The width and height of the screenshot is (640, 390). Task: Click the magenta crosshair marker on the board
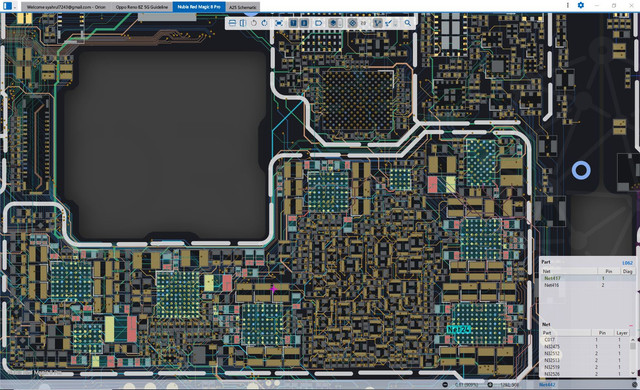(273, 289)
